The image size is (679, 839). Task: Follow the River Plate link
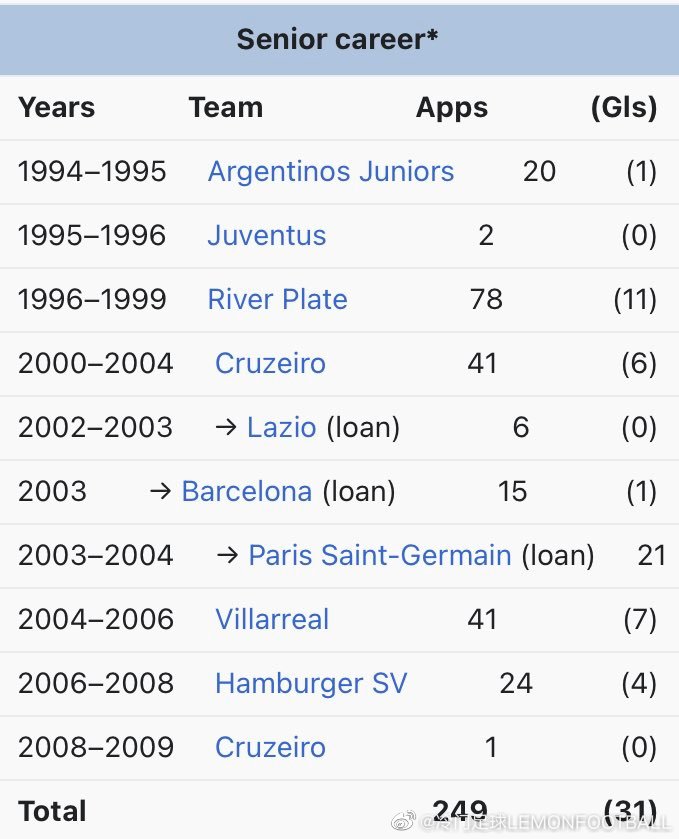(x=277, y=299)
